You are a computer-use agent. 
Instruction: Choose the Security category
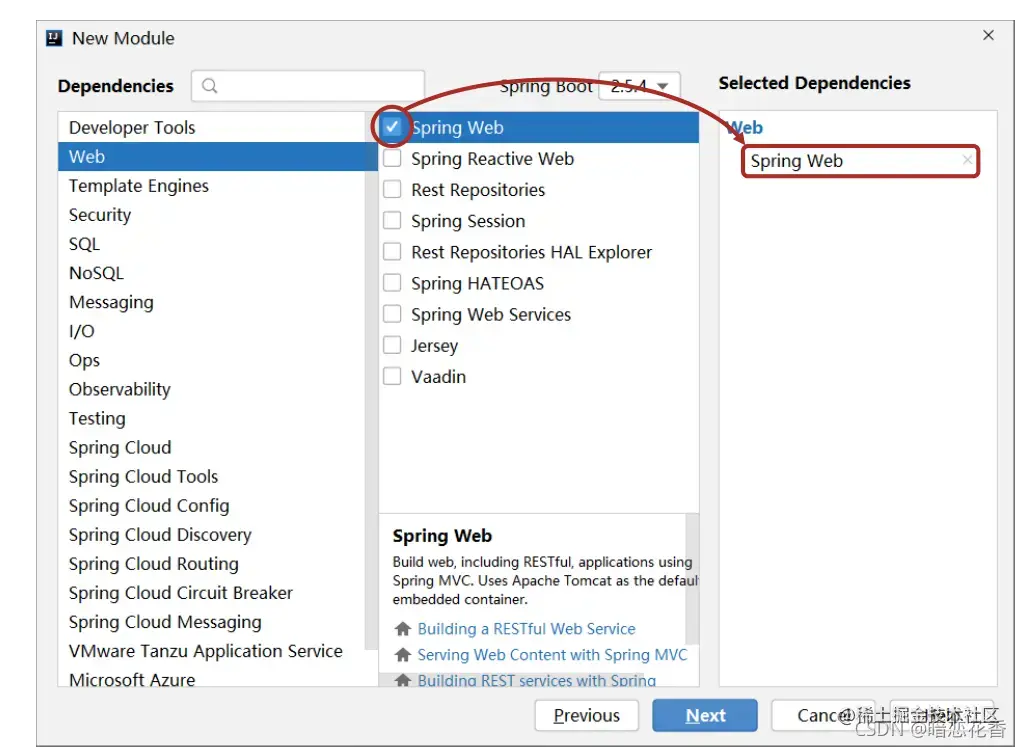pyautogui.click(x=212, y=215)
